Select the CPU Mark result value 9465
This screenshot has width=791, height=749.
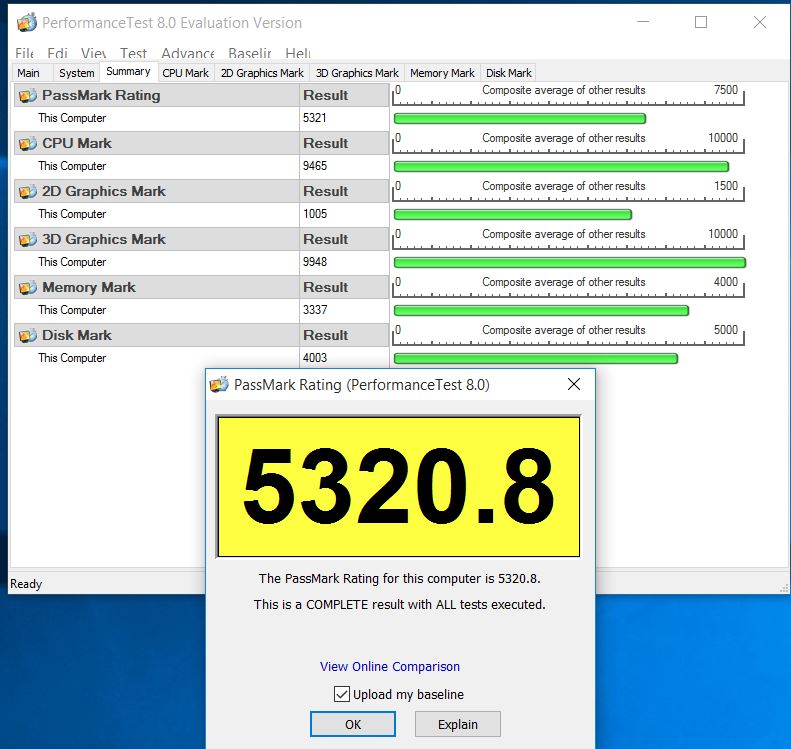point(315,166)
